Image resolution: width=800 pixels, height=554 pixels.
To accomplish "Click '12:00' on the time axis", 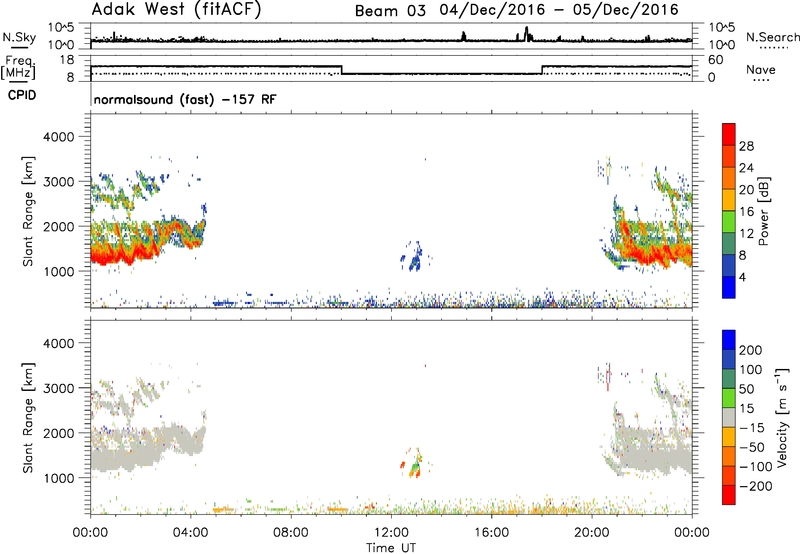I will 391,533.
